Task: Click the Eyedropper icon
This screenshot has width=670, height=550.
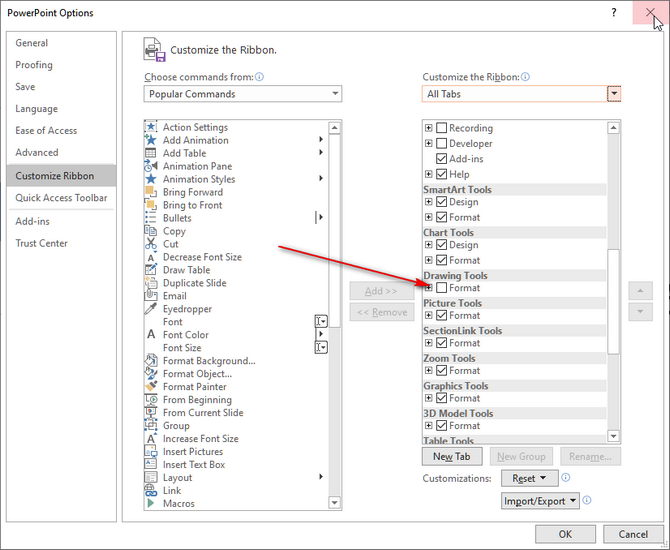Action: pos(150,309)
